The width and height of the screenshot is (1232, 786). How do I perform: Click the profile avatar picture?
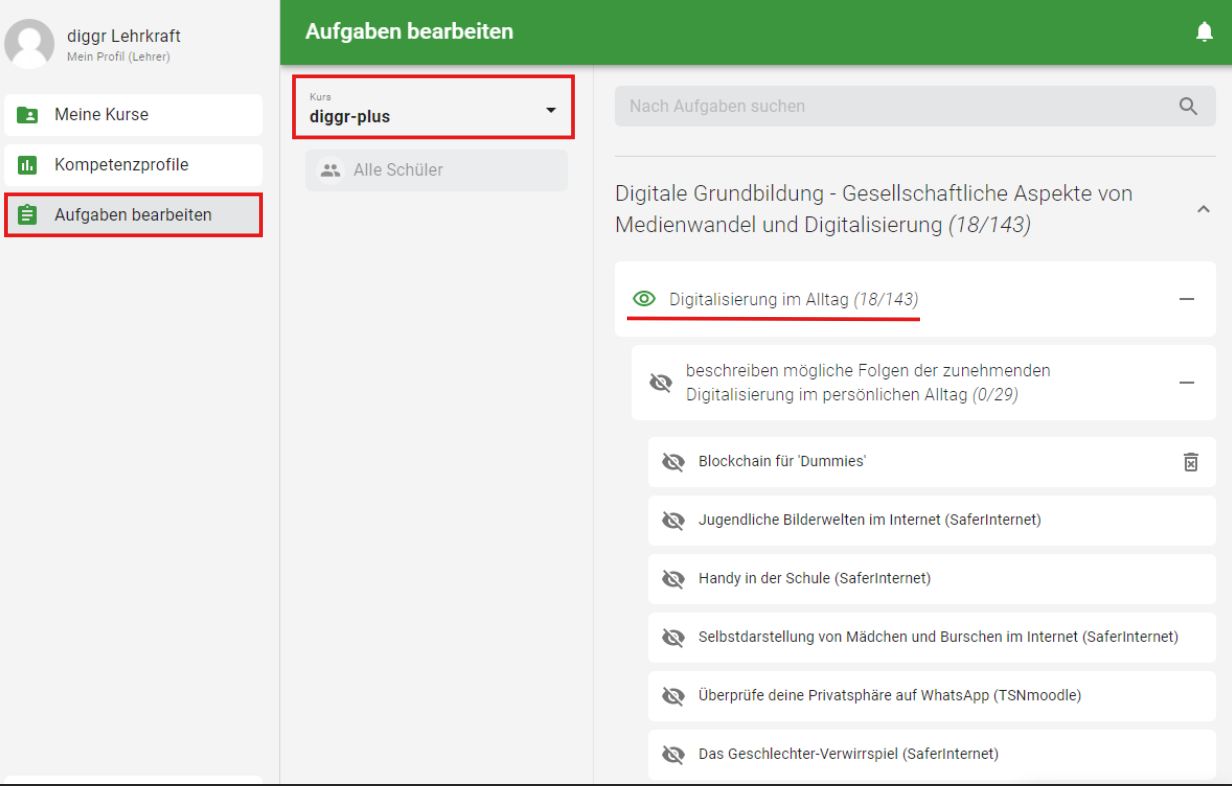(29, 43)
